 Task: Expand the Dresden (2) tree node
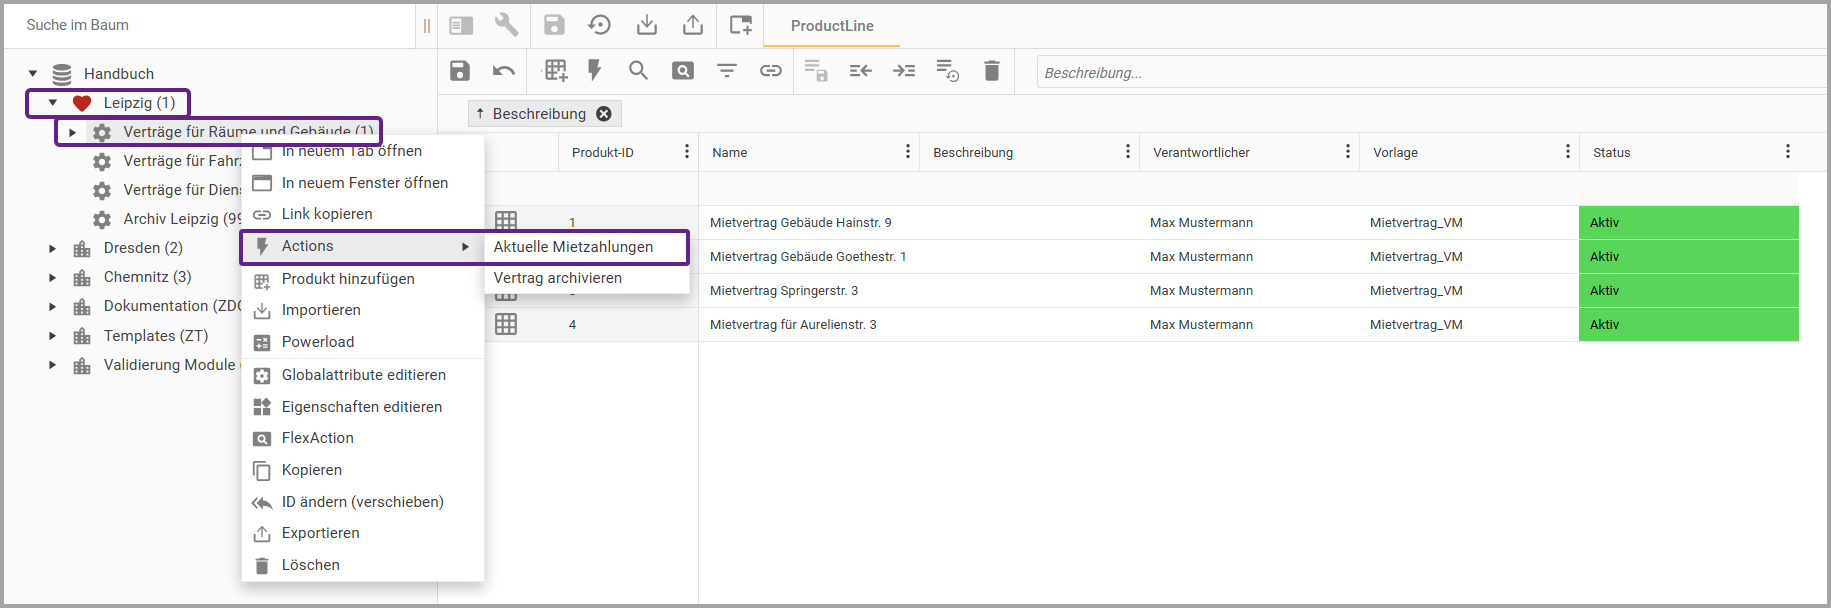(53, 248)
